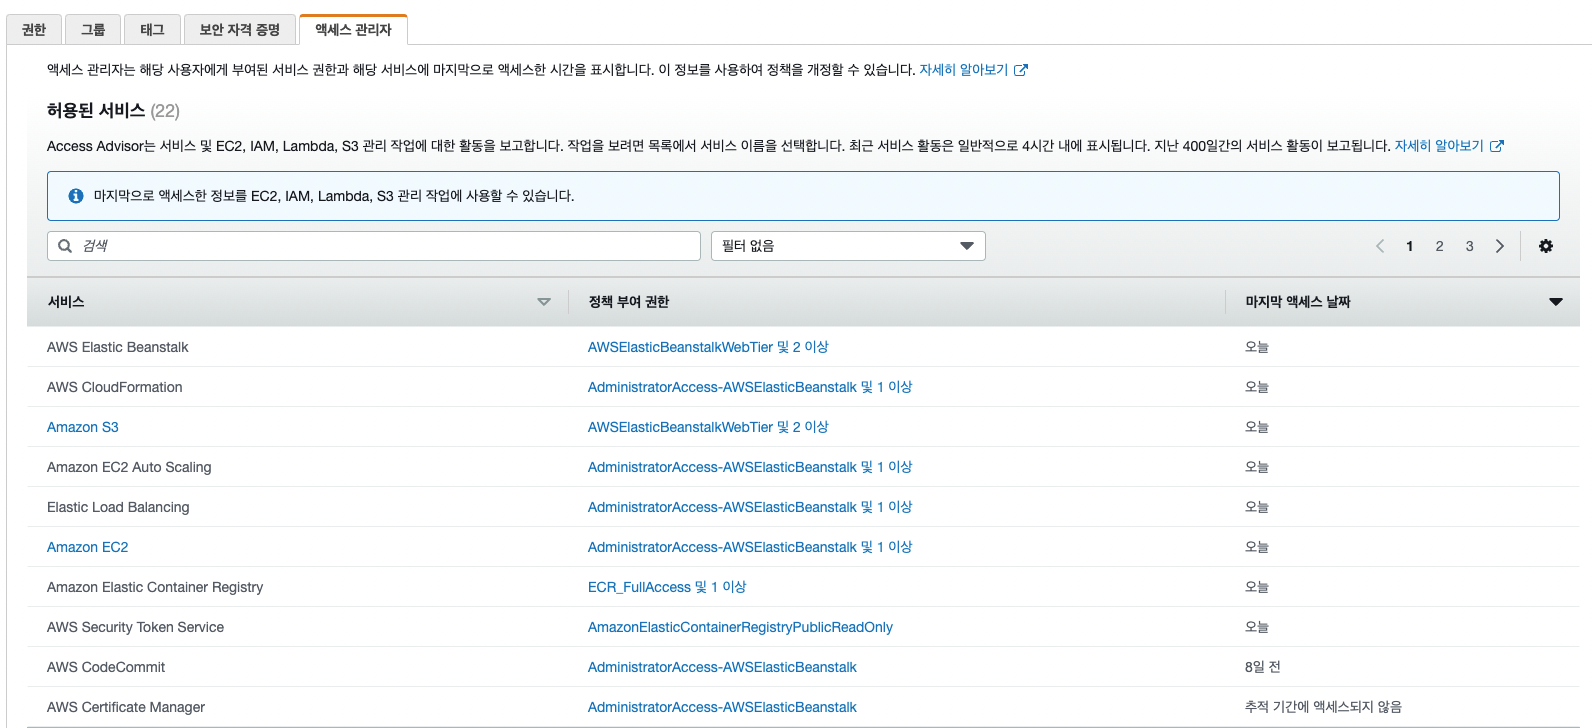Image resolution: width=1592 pixels, height=728 pixels.
Task: Open the settings gear icon for table preferences
Action: coord(1546,246)
